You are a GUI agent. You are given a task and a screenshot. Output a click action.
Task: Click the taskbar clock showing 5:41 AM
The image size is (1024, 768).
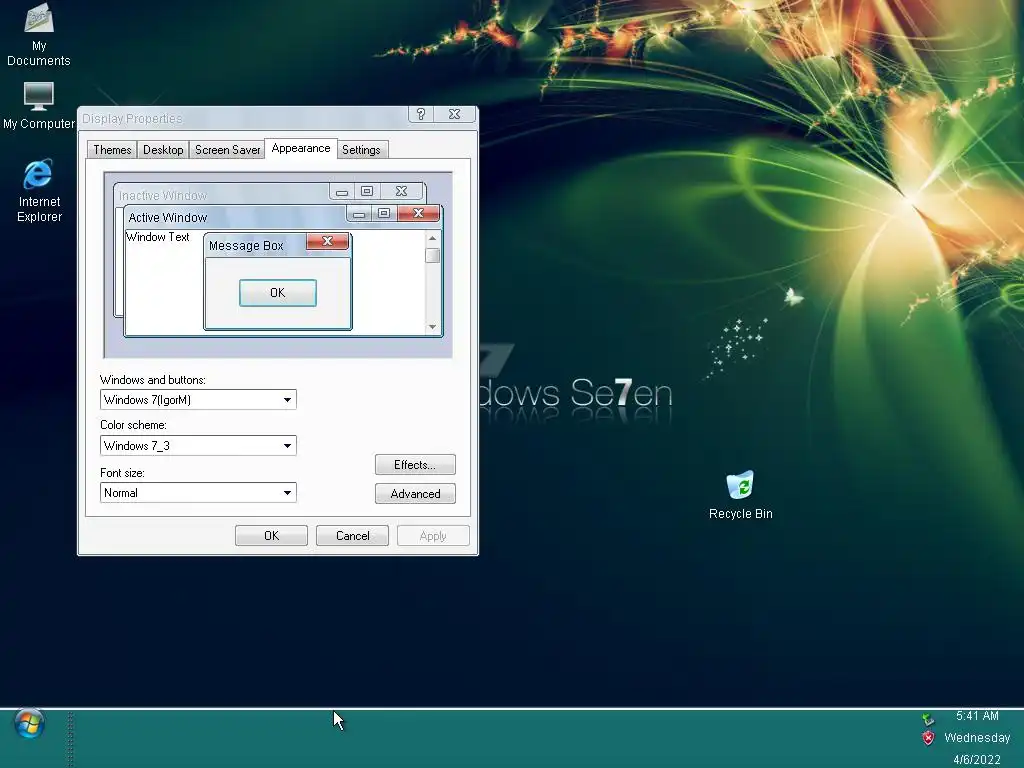click(x=977, y=716)
